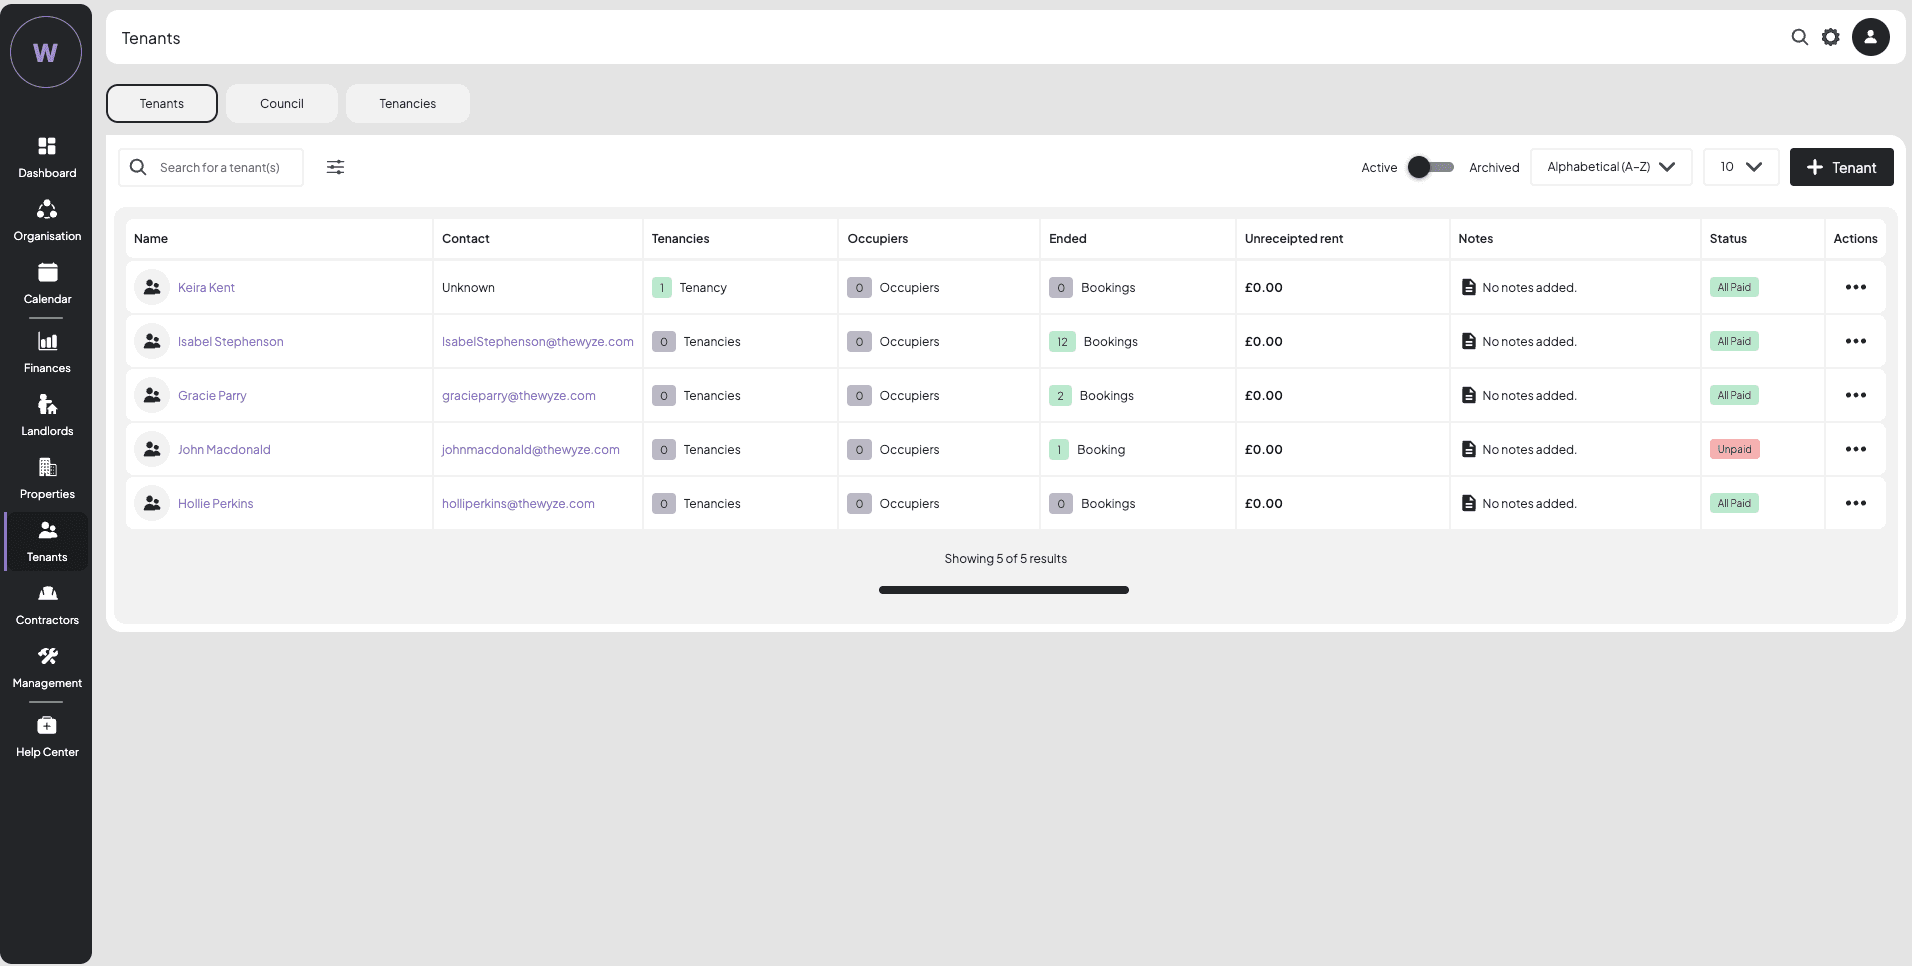Open the settings gear in header
1912x966 pixels.
pos(1830,37)
